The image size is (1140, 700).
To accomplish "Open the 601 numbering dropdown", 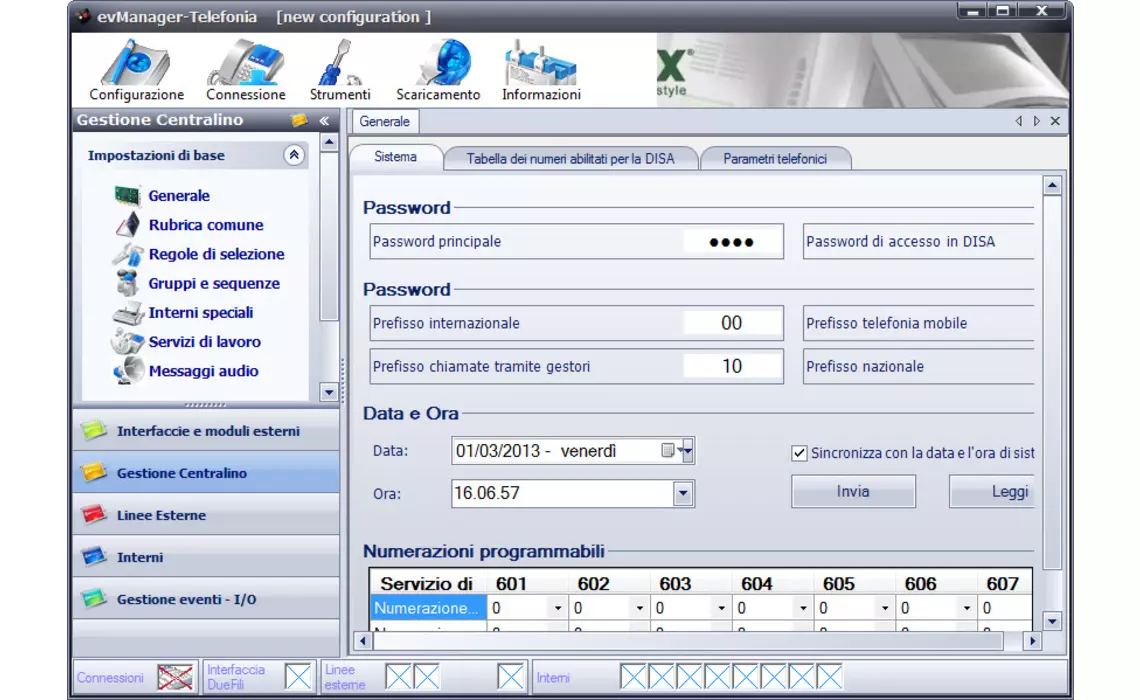I will coord(558,608).
